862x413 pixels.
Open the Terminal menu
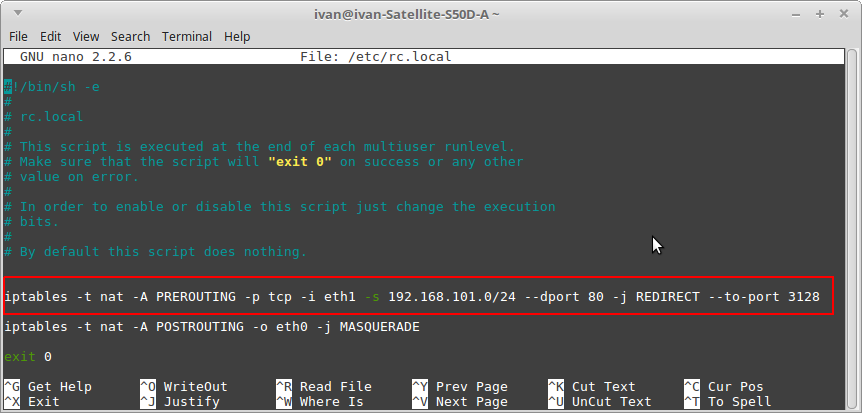pos(187,37)
